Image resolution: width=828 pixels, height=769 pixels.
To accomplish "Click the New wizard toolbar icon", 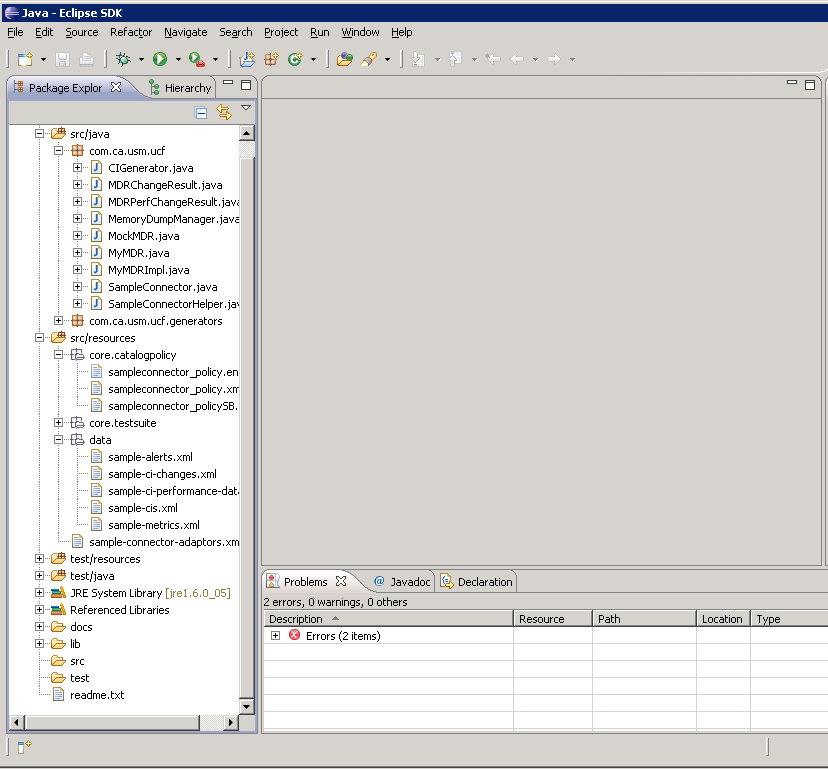I will pos(25,60).
